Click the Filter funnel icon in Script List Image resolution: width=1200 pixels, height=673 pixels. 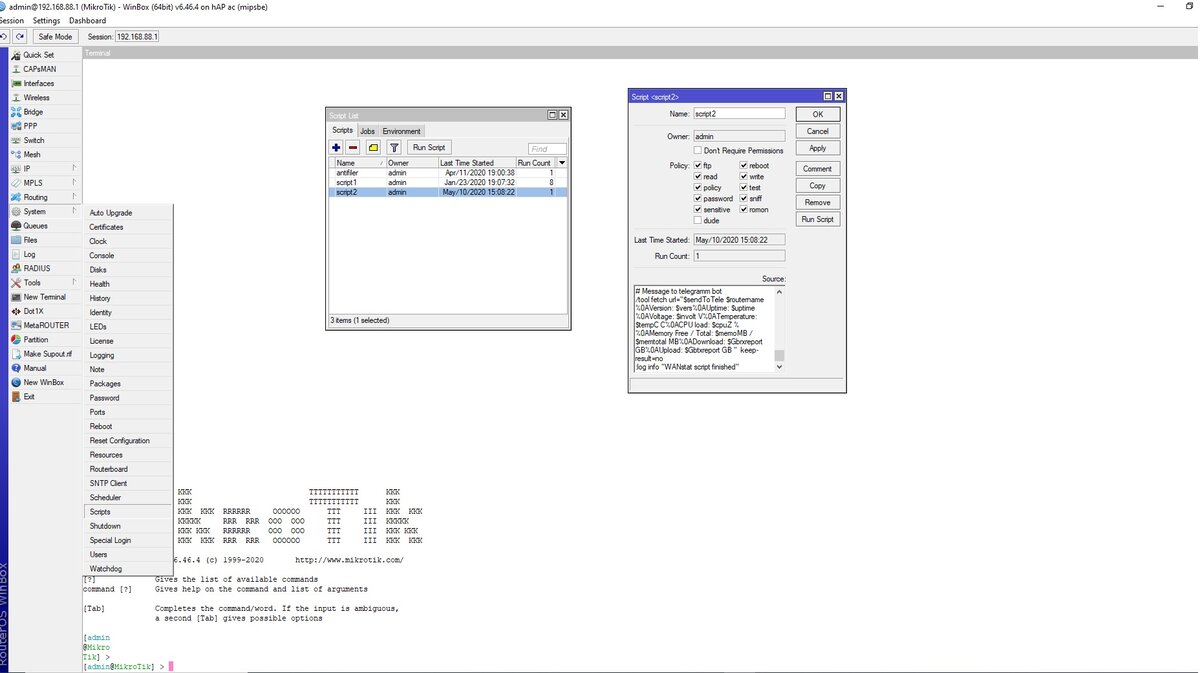click(394, 147)
